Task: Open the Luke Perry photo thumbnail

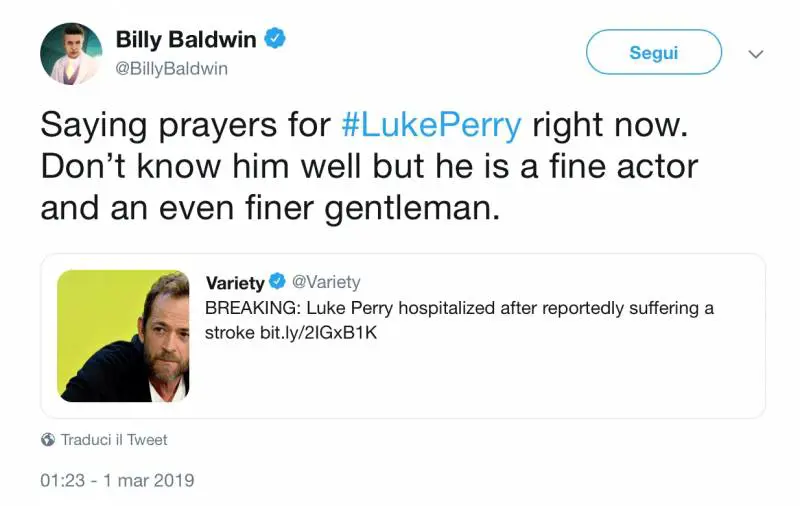Action: (x=123, y=335)
